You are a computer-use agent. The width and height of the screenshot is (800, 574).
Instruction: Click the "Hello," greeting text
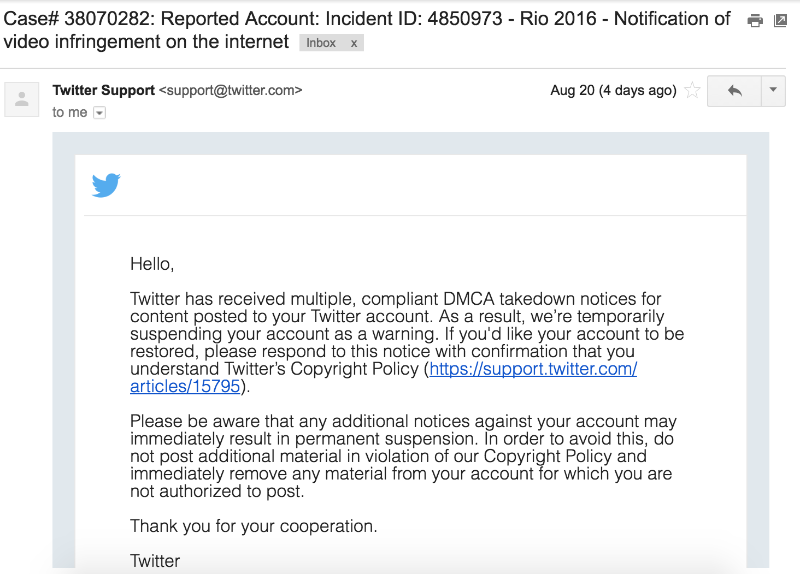152,264
